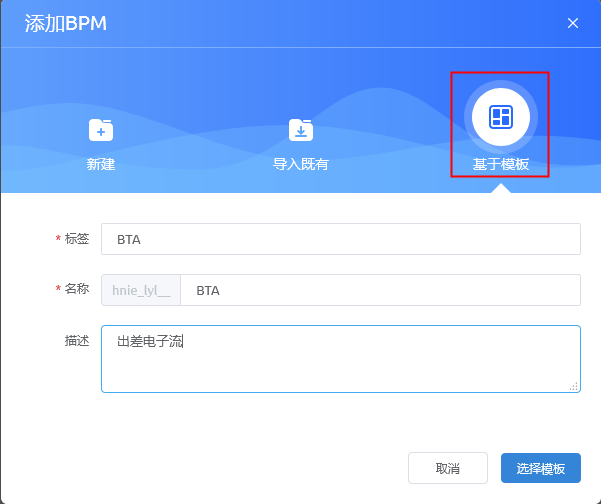Open the 导入既有 tab label
The height and width of the screenshot is (504, 601).
coord(301,164)
